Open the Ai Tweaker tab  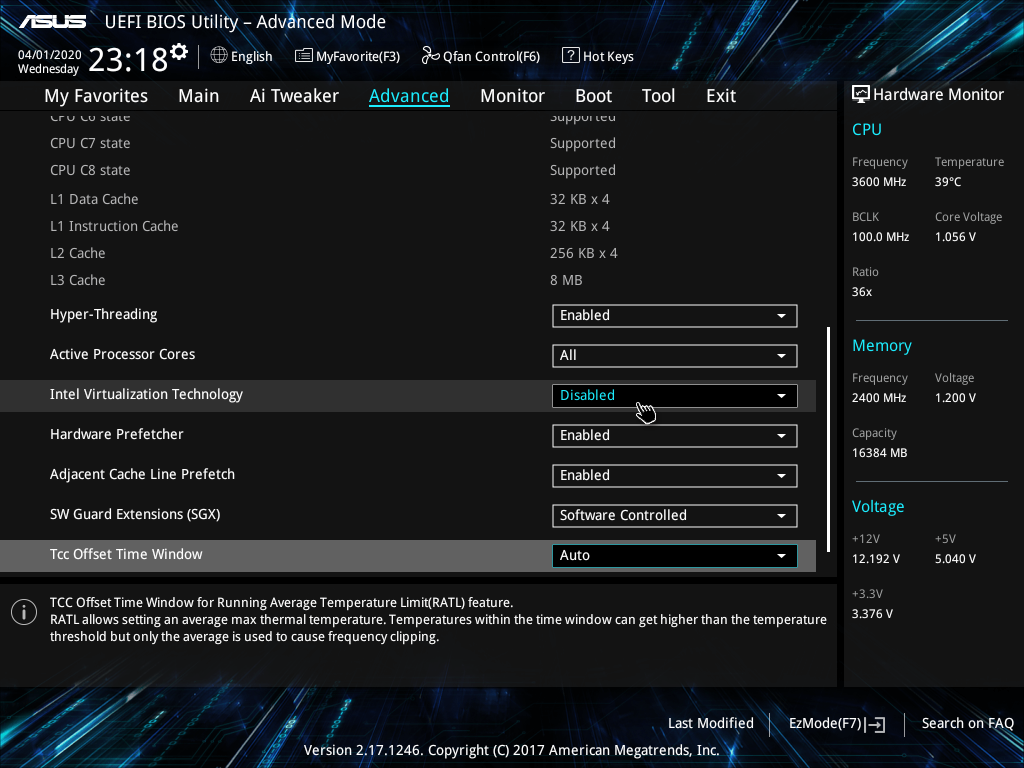pos(294,96)
